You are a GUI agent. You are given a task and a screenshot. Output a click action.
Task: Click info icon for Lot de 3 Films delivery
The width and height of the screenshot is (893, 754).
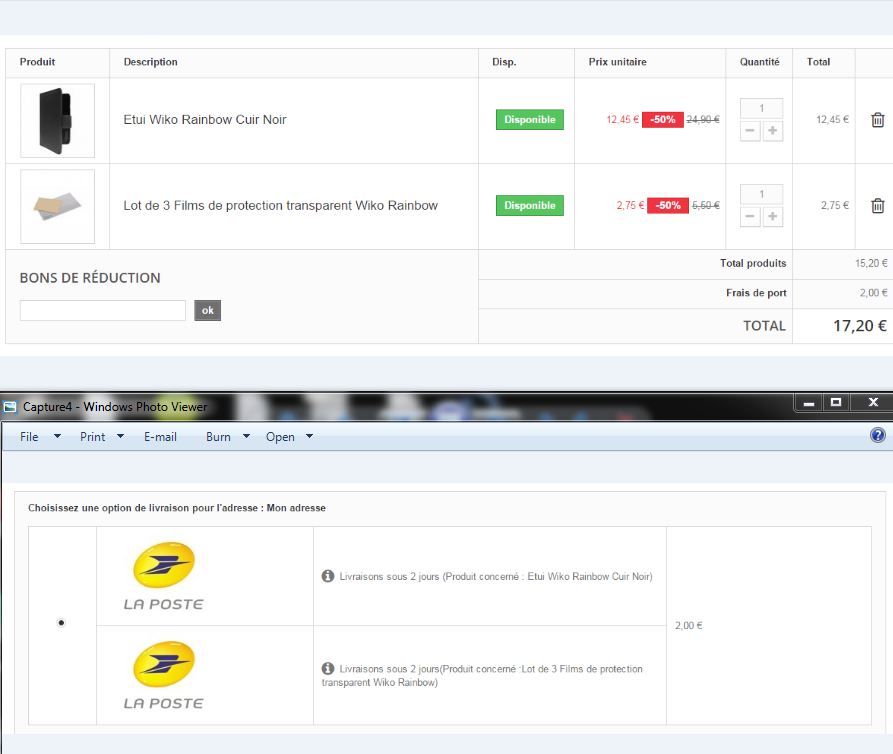[x=327, y=668]
